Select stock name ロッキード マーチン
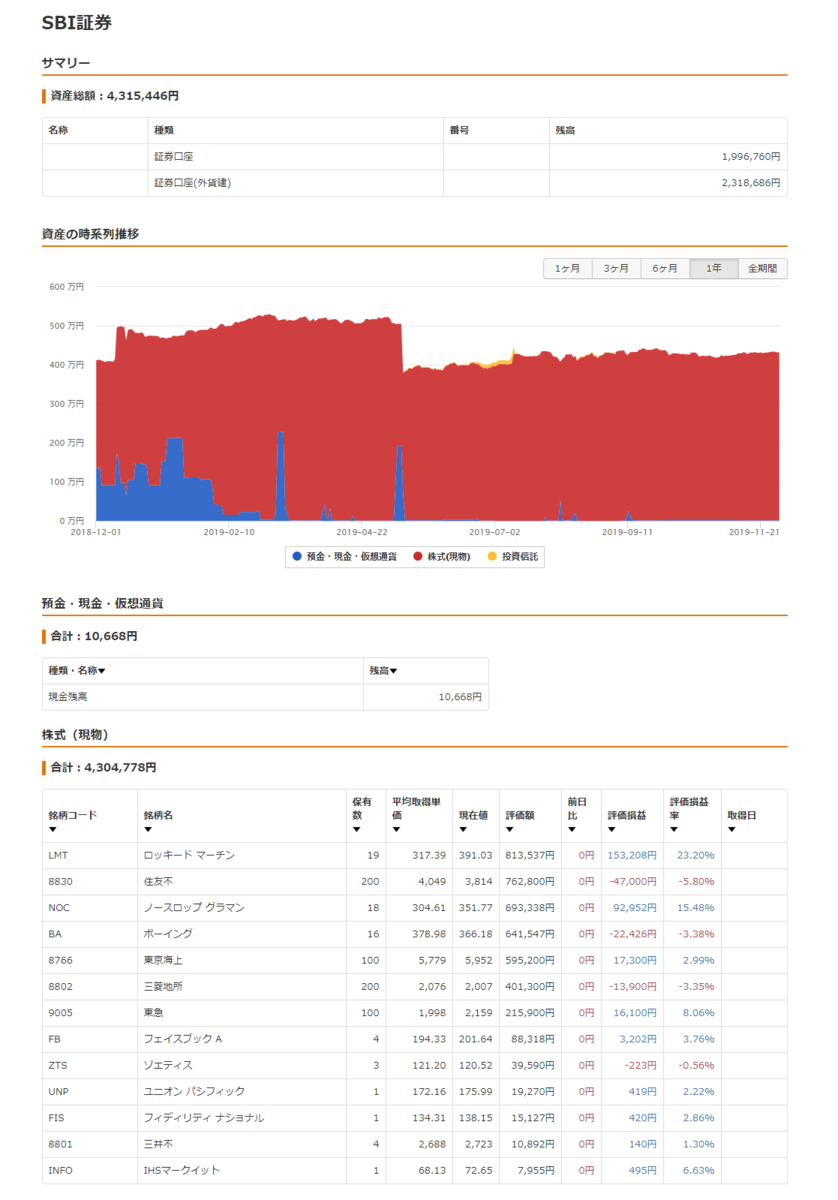Viewport: 838px width, 1200px height. 189,855
